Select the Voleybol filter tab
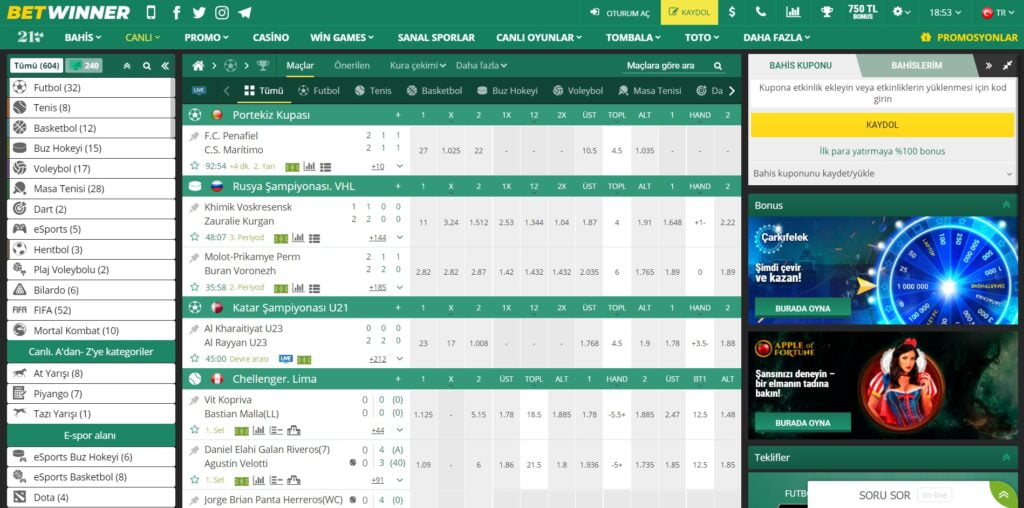Image resolution: width=1024 pixels, height=508 pixels. pyautogui.click(x=577, y=91)
